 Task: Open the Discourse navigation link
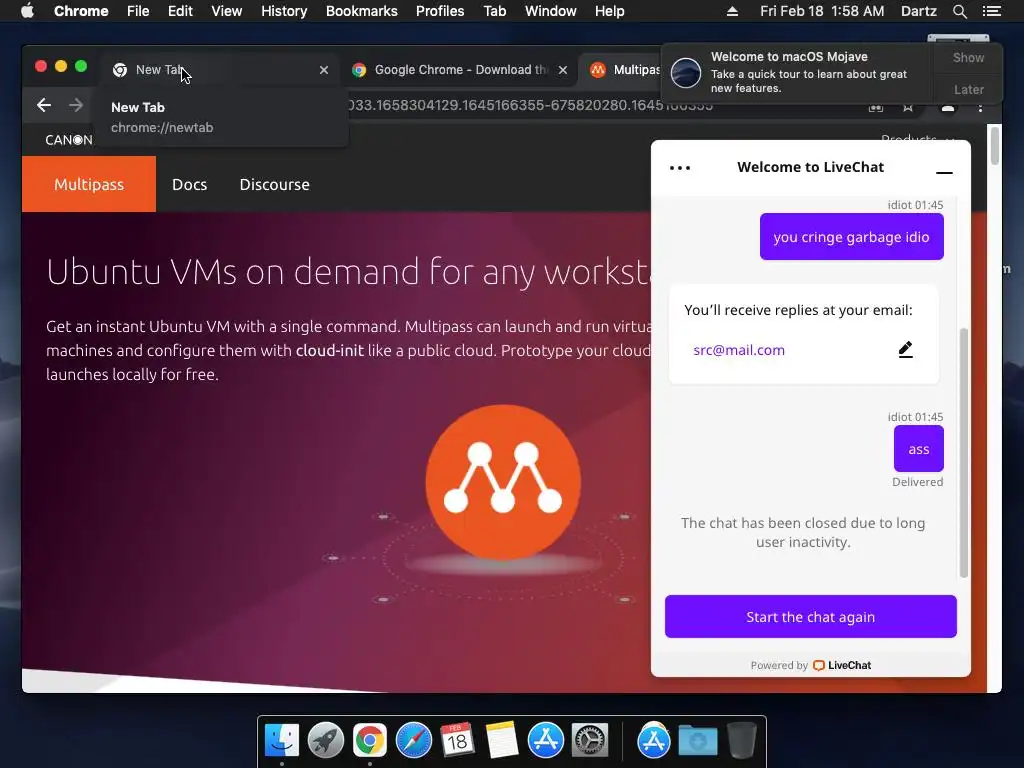coord(274,184)
